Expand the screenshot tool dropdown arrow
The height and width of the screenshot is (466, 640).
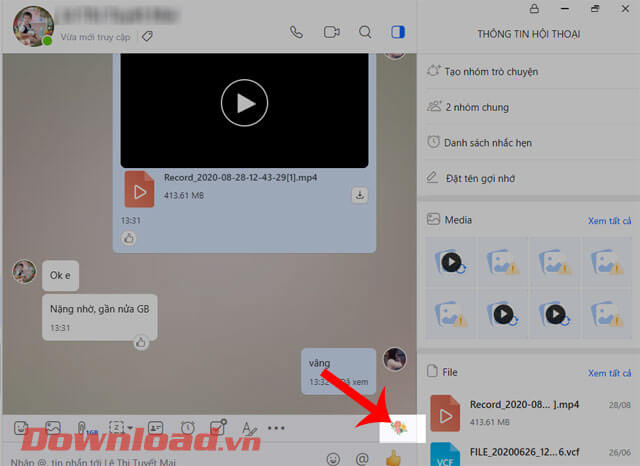coord(130,428)
